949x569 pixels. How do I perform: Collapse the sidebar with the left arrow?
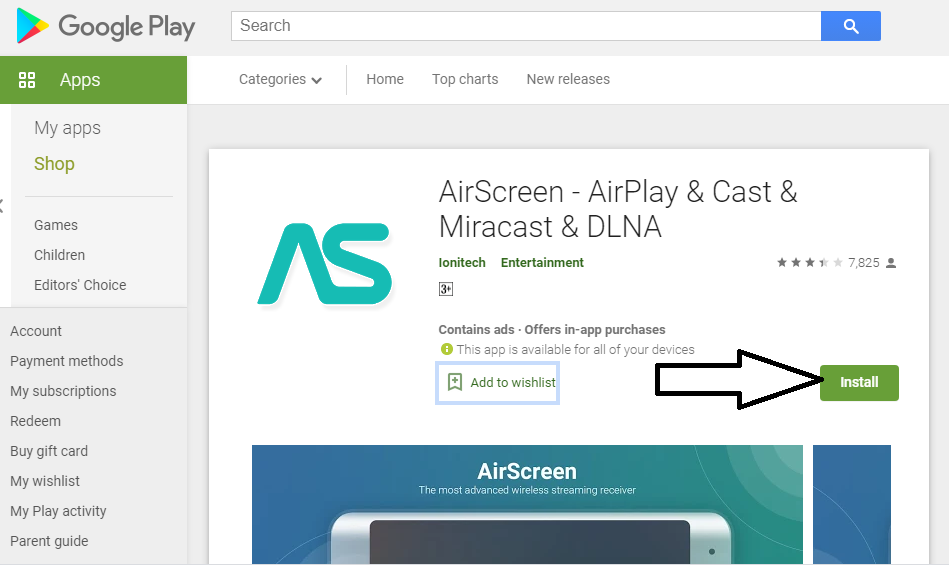[2, 206]
